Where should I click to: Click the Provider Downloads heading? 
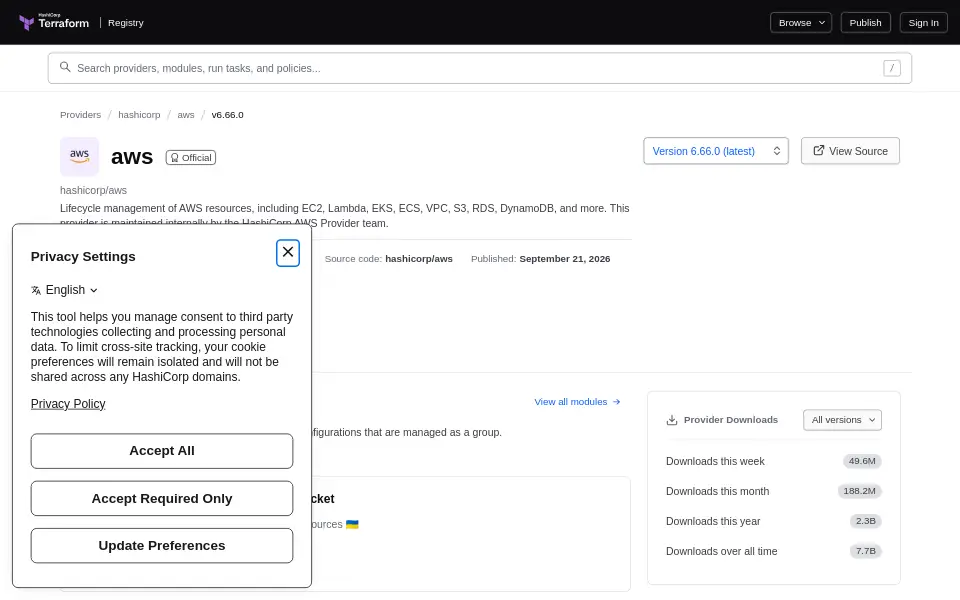pyautogui.click(x=730, y=419)
